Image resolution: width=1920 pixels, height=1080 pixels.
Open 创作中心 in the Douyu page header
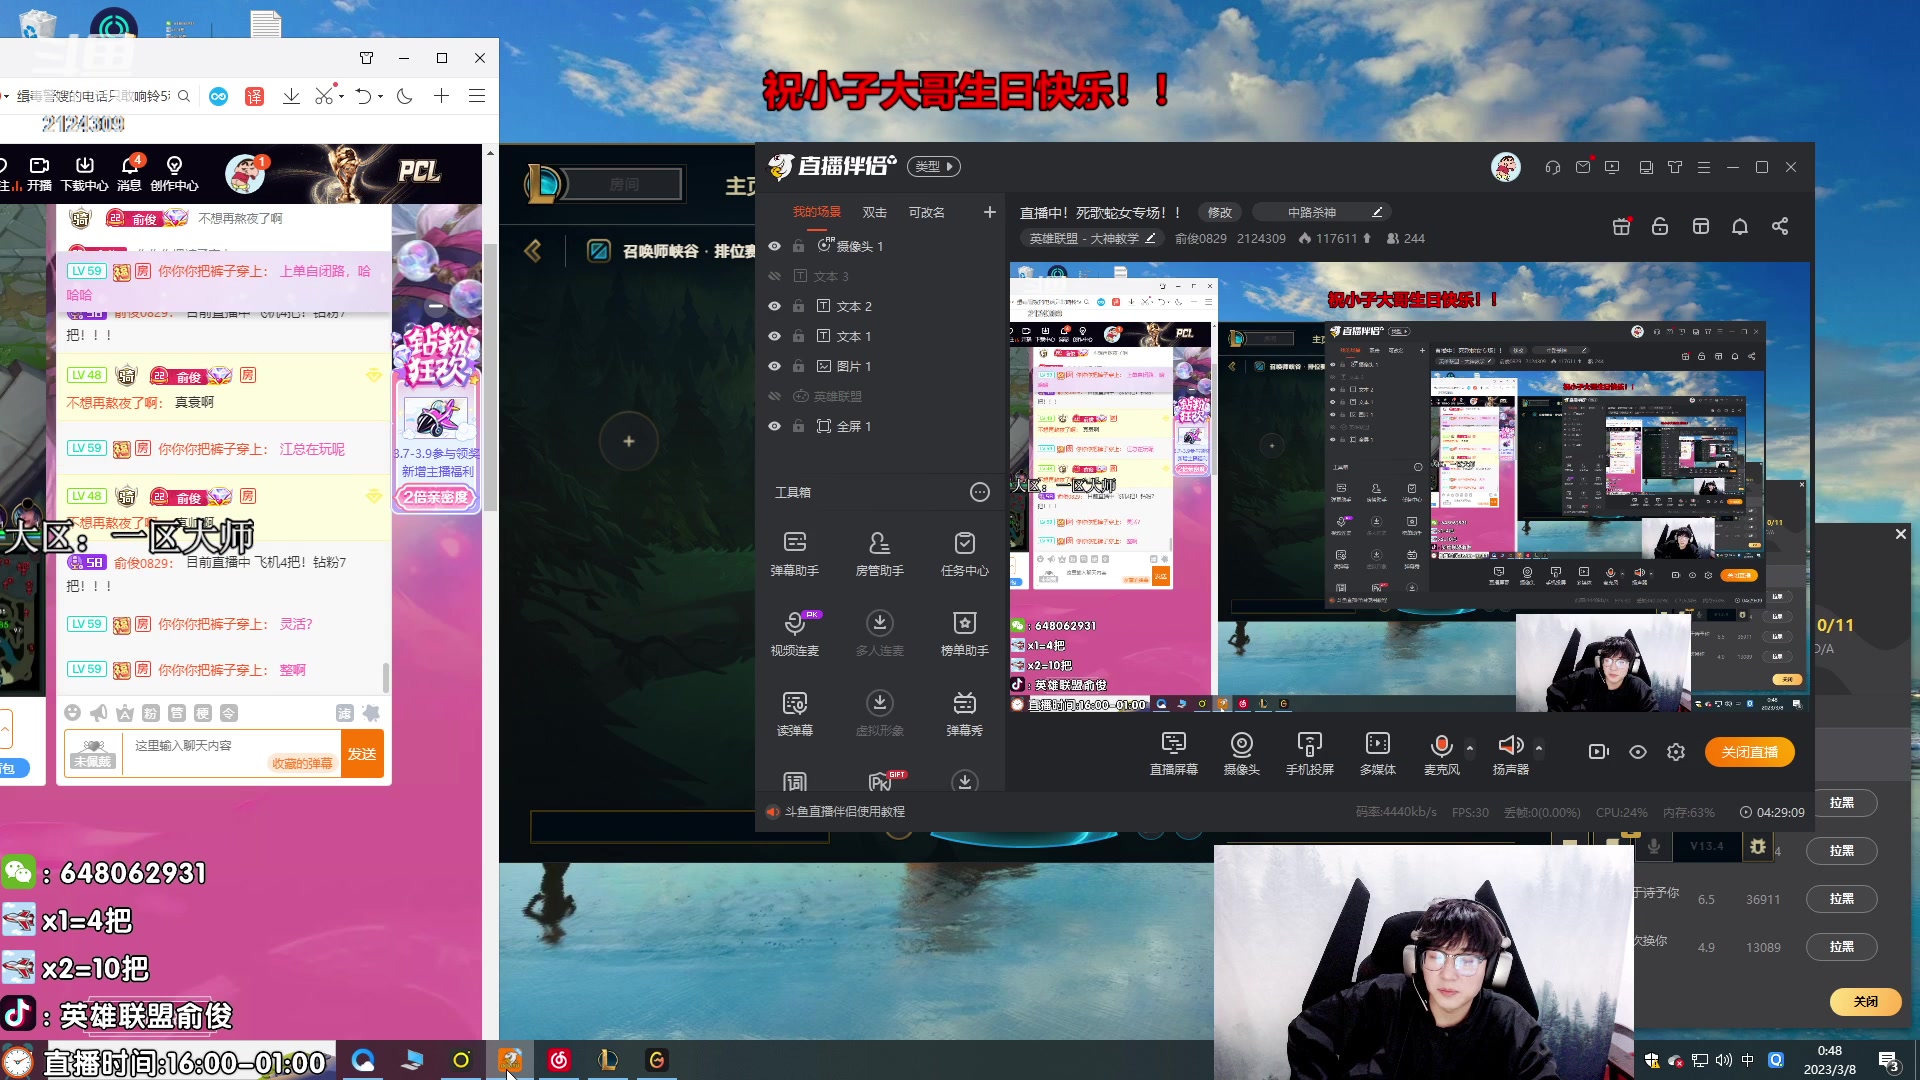pyautogui.click(x=174, y=173)
